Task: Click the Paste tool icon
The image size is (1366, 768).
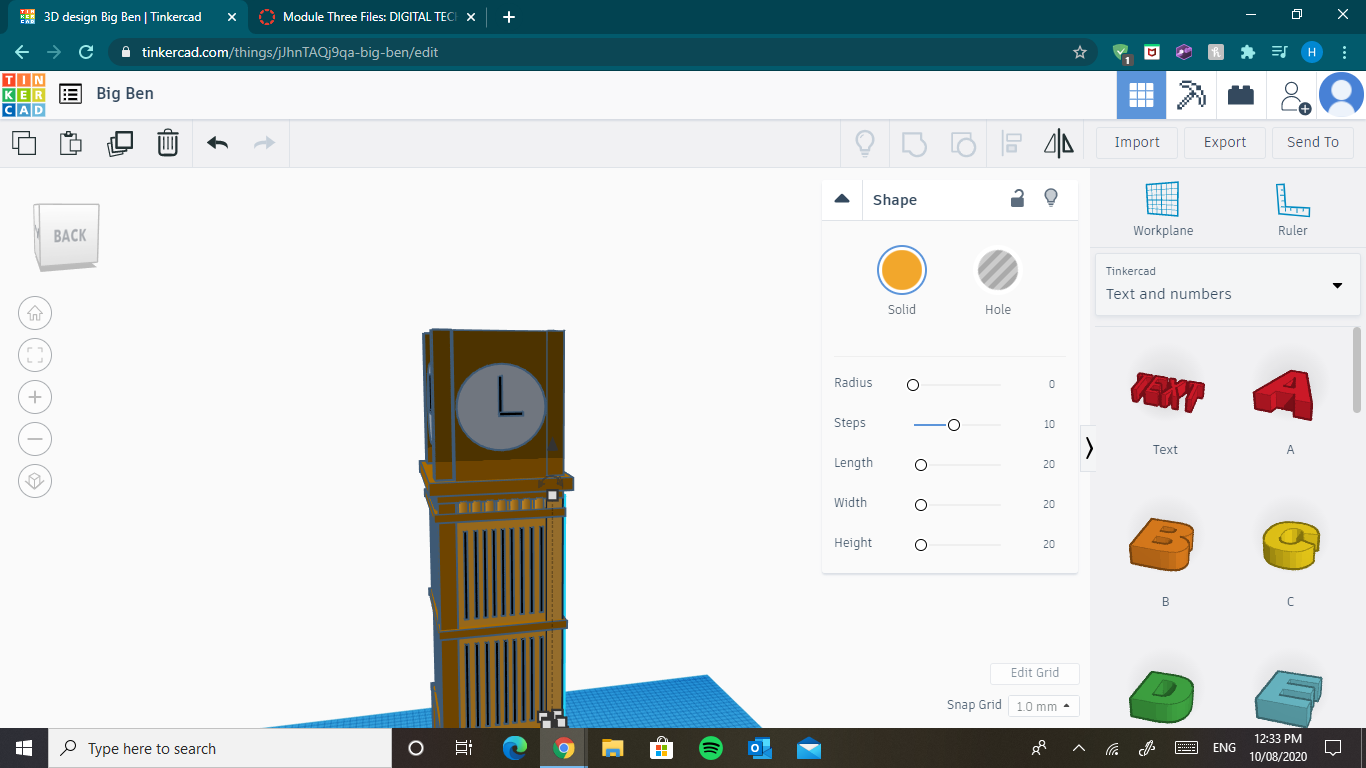Action: click(71, 143)
